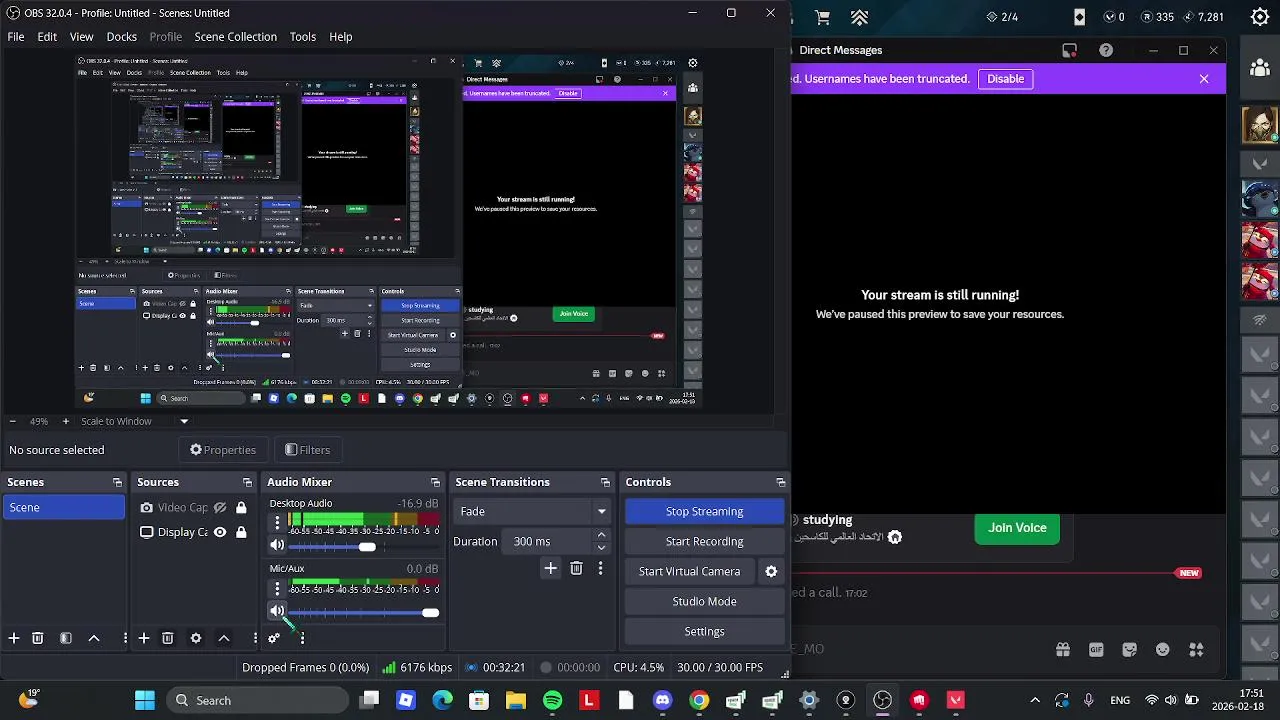Viewport: 1280px width, 720px height.
Task: Move scene up with arrow in Scenes panel
Action: coord(94,638)
